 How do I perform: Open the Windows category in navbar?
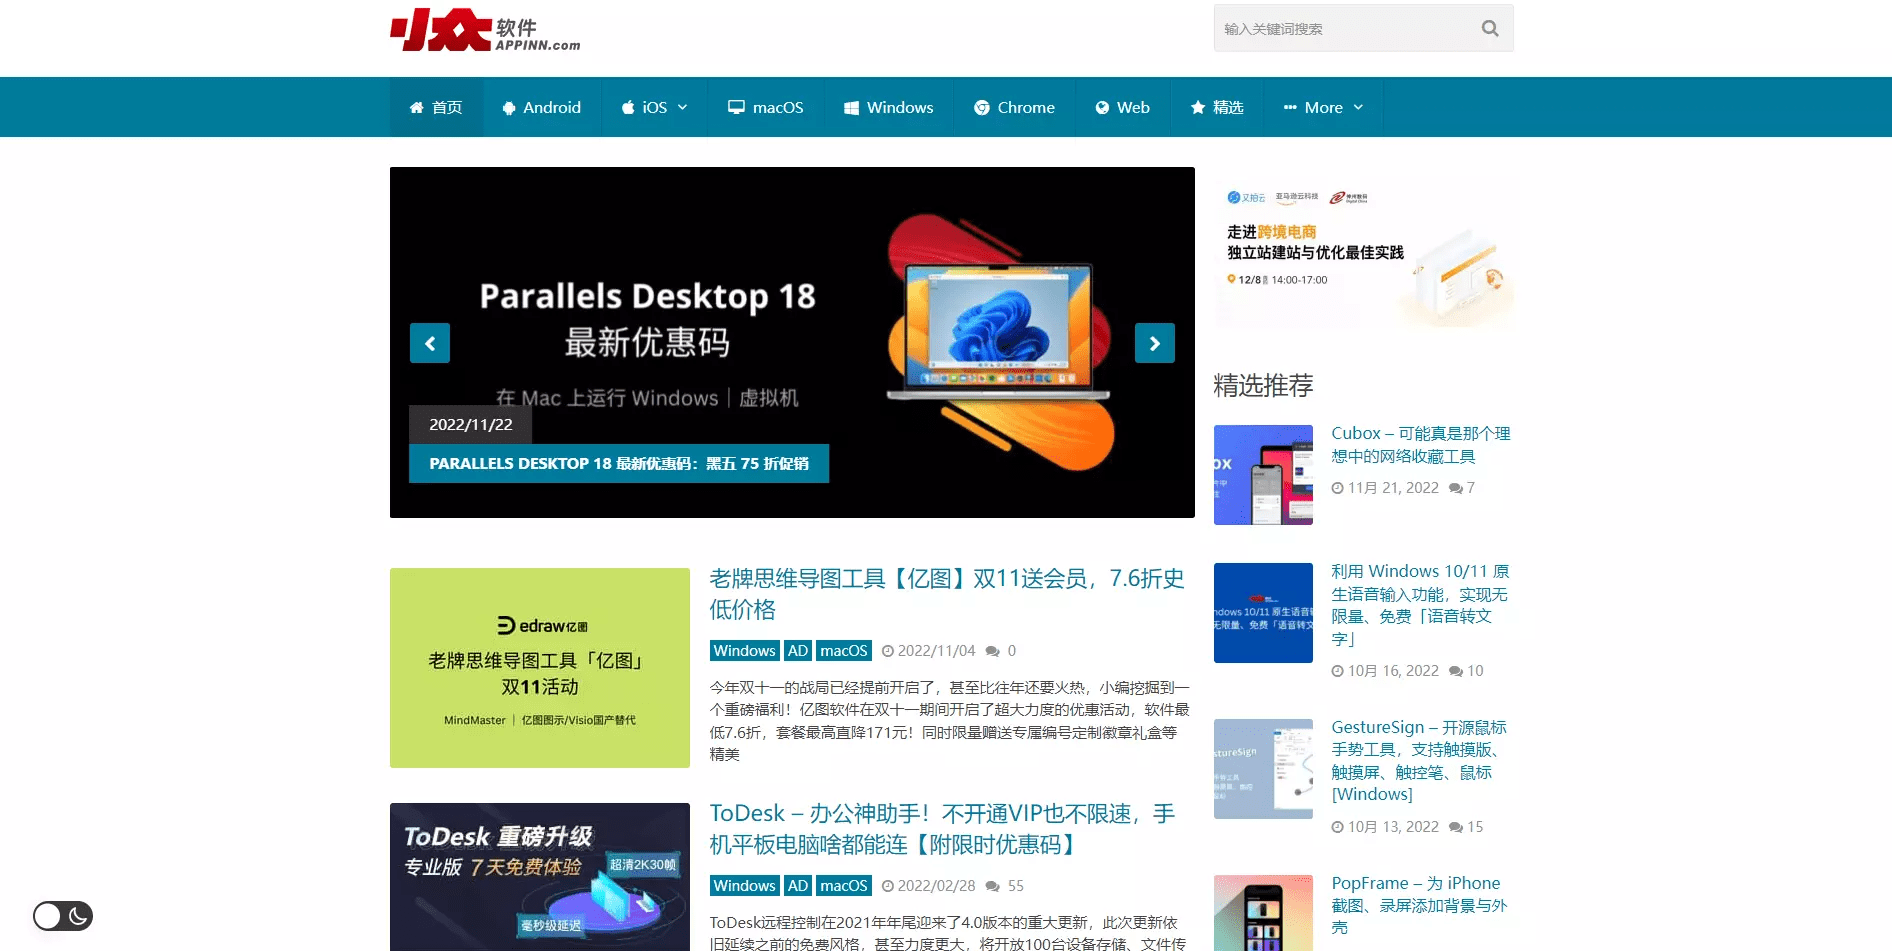pyautogui.click(x=888, y=107)
